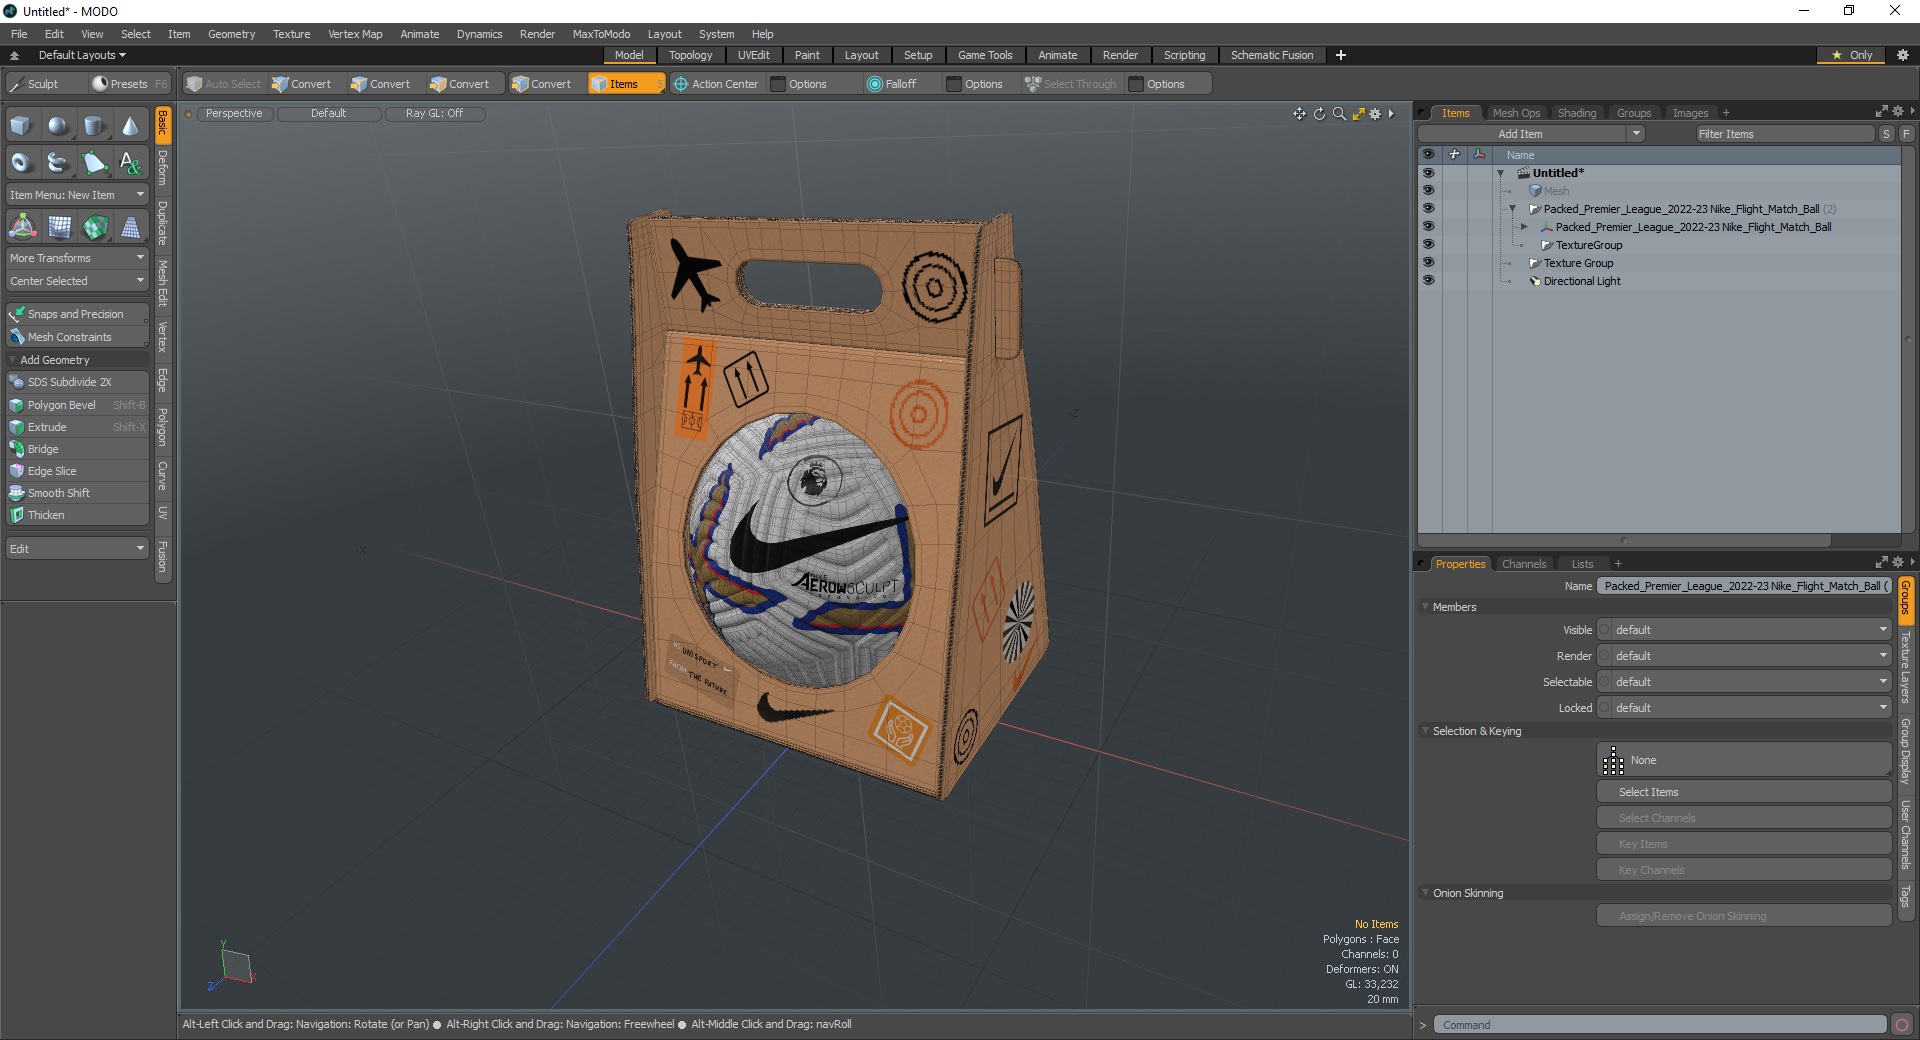Click the viewport zoom magnifier icon
Viewport: 1920px width, 1040px height.
pyautogui.click(x=1339, y=114)
